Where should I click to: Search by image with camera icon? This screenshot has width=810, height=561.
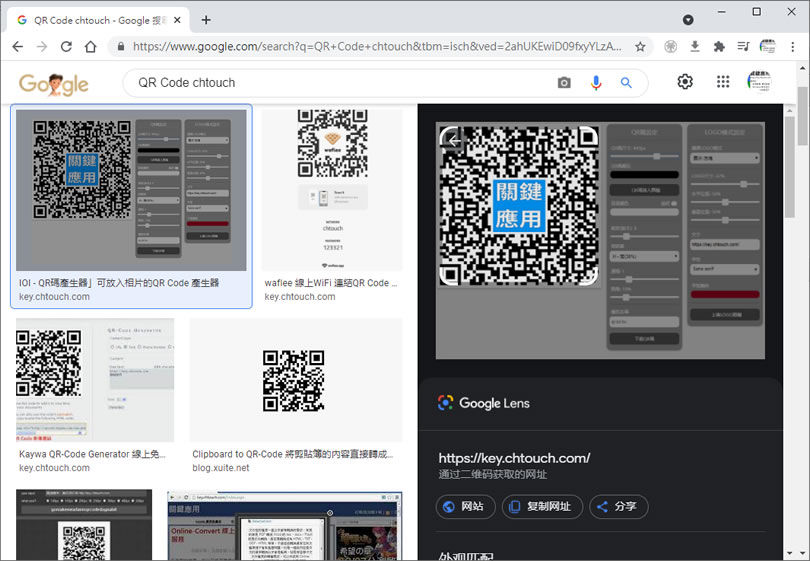pos(564,83)
